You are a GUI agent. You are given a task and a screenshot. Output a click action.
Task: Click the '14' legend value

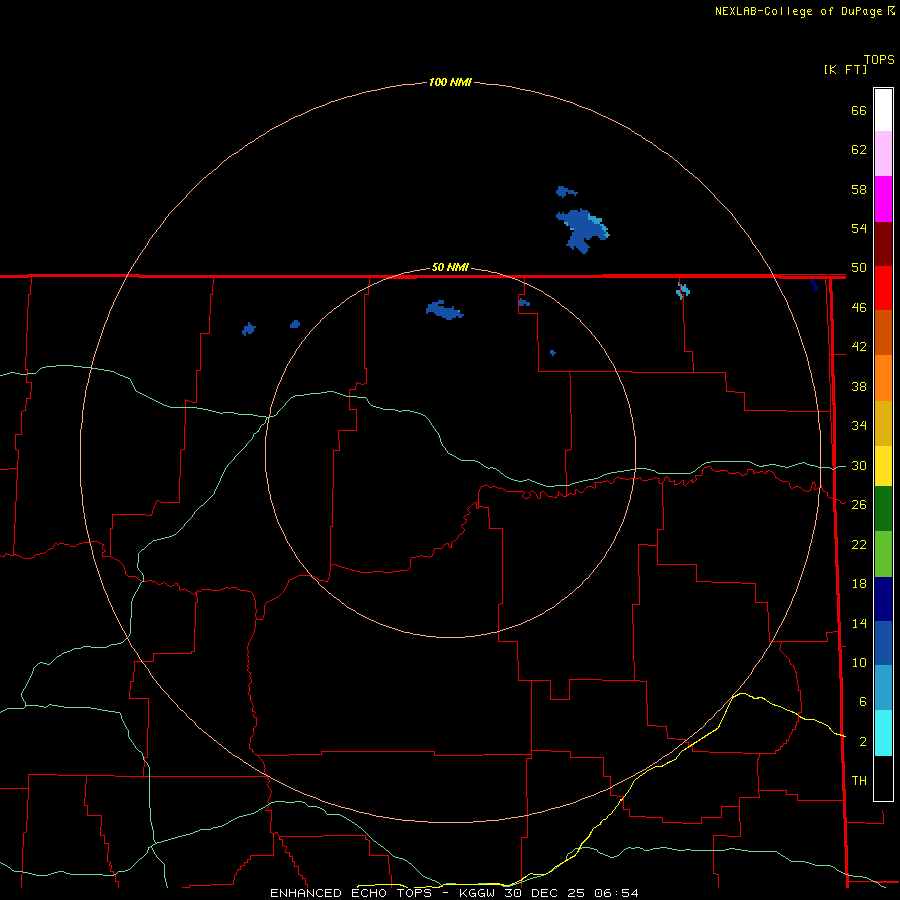click(x=859, y=623)
